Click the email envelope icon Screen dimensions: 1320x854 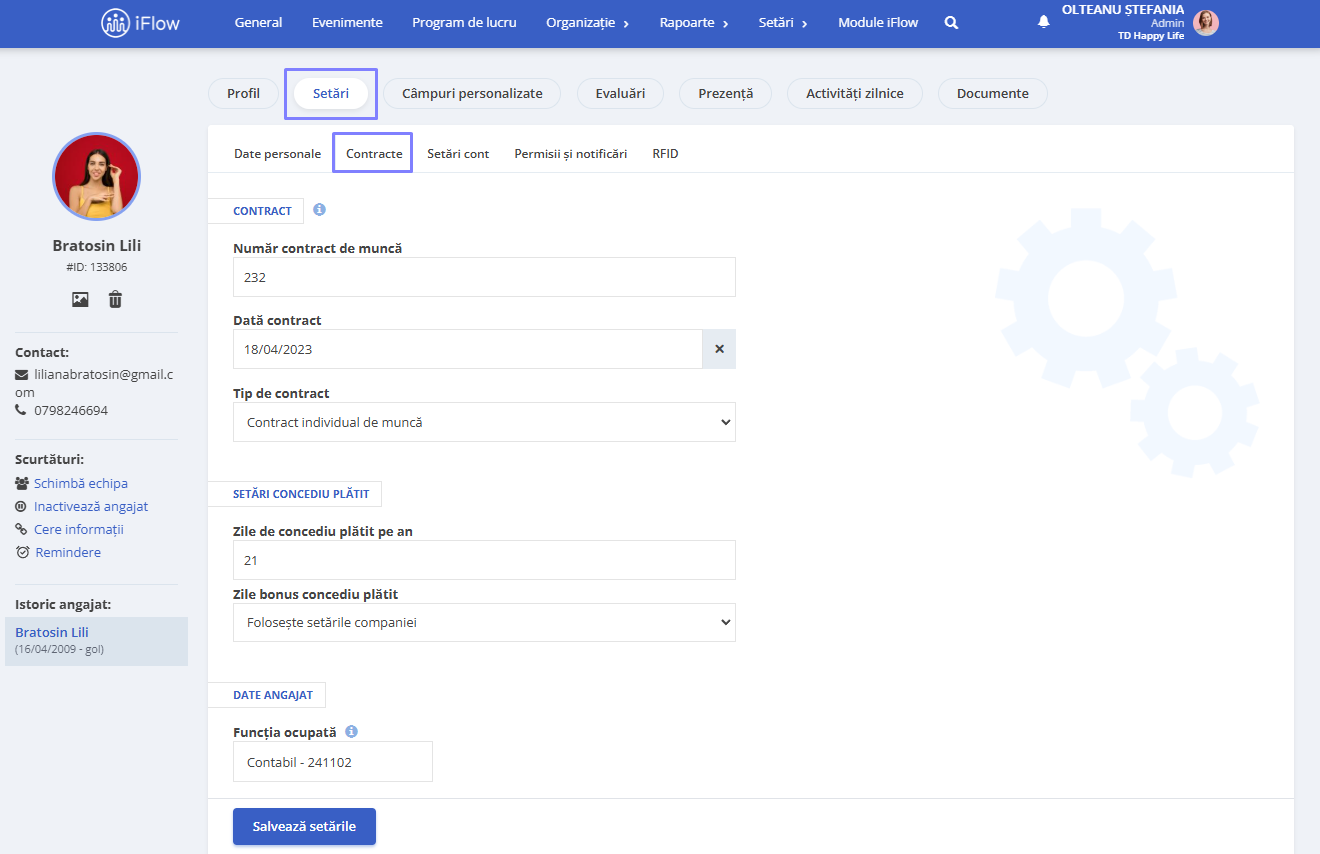point(22,375)
